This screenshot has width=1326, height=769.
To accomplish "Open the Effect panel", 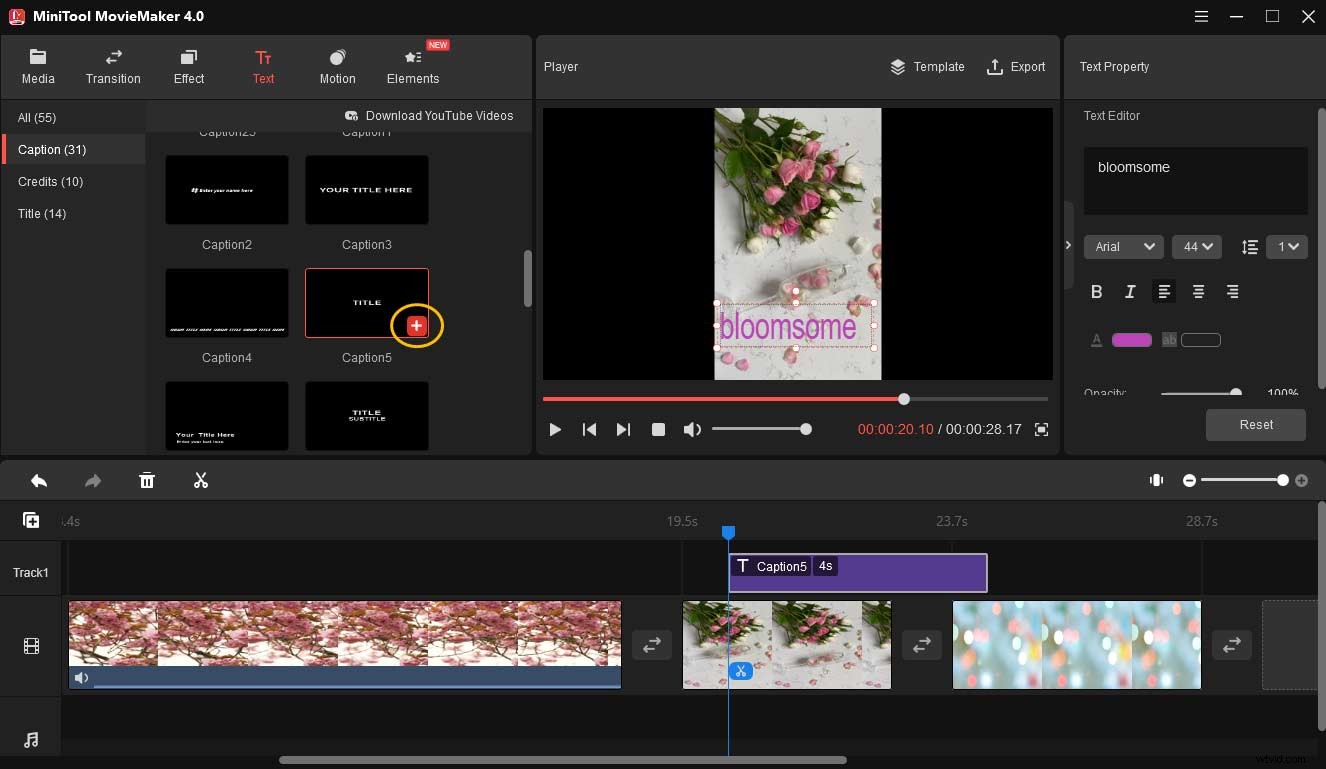I will (188, 66).
